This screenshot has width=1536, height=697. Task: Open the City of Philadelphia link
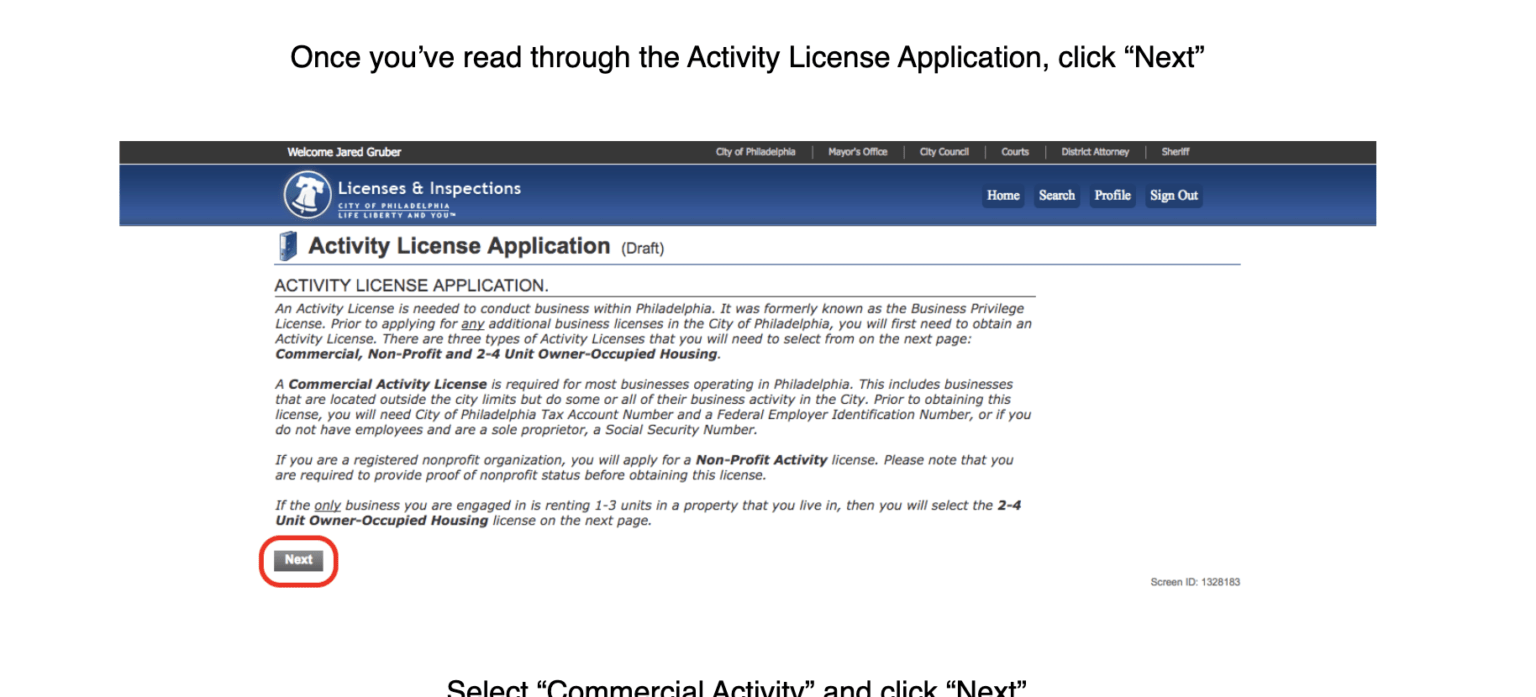pos(754,152)
